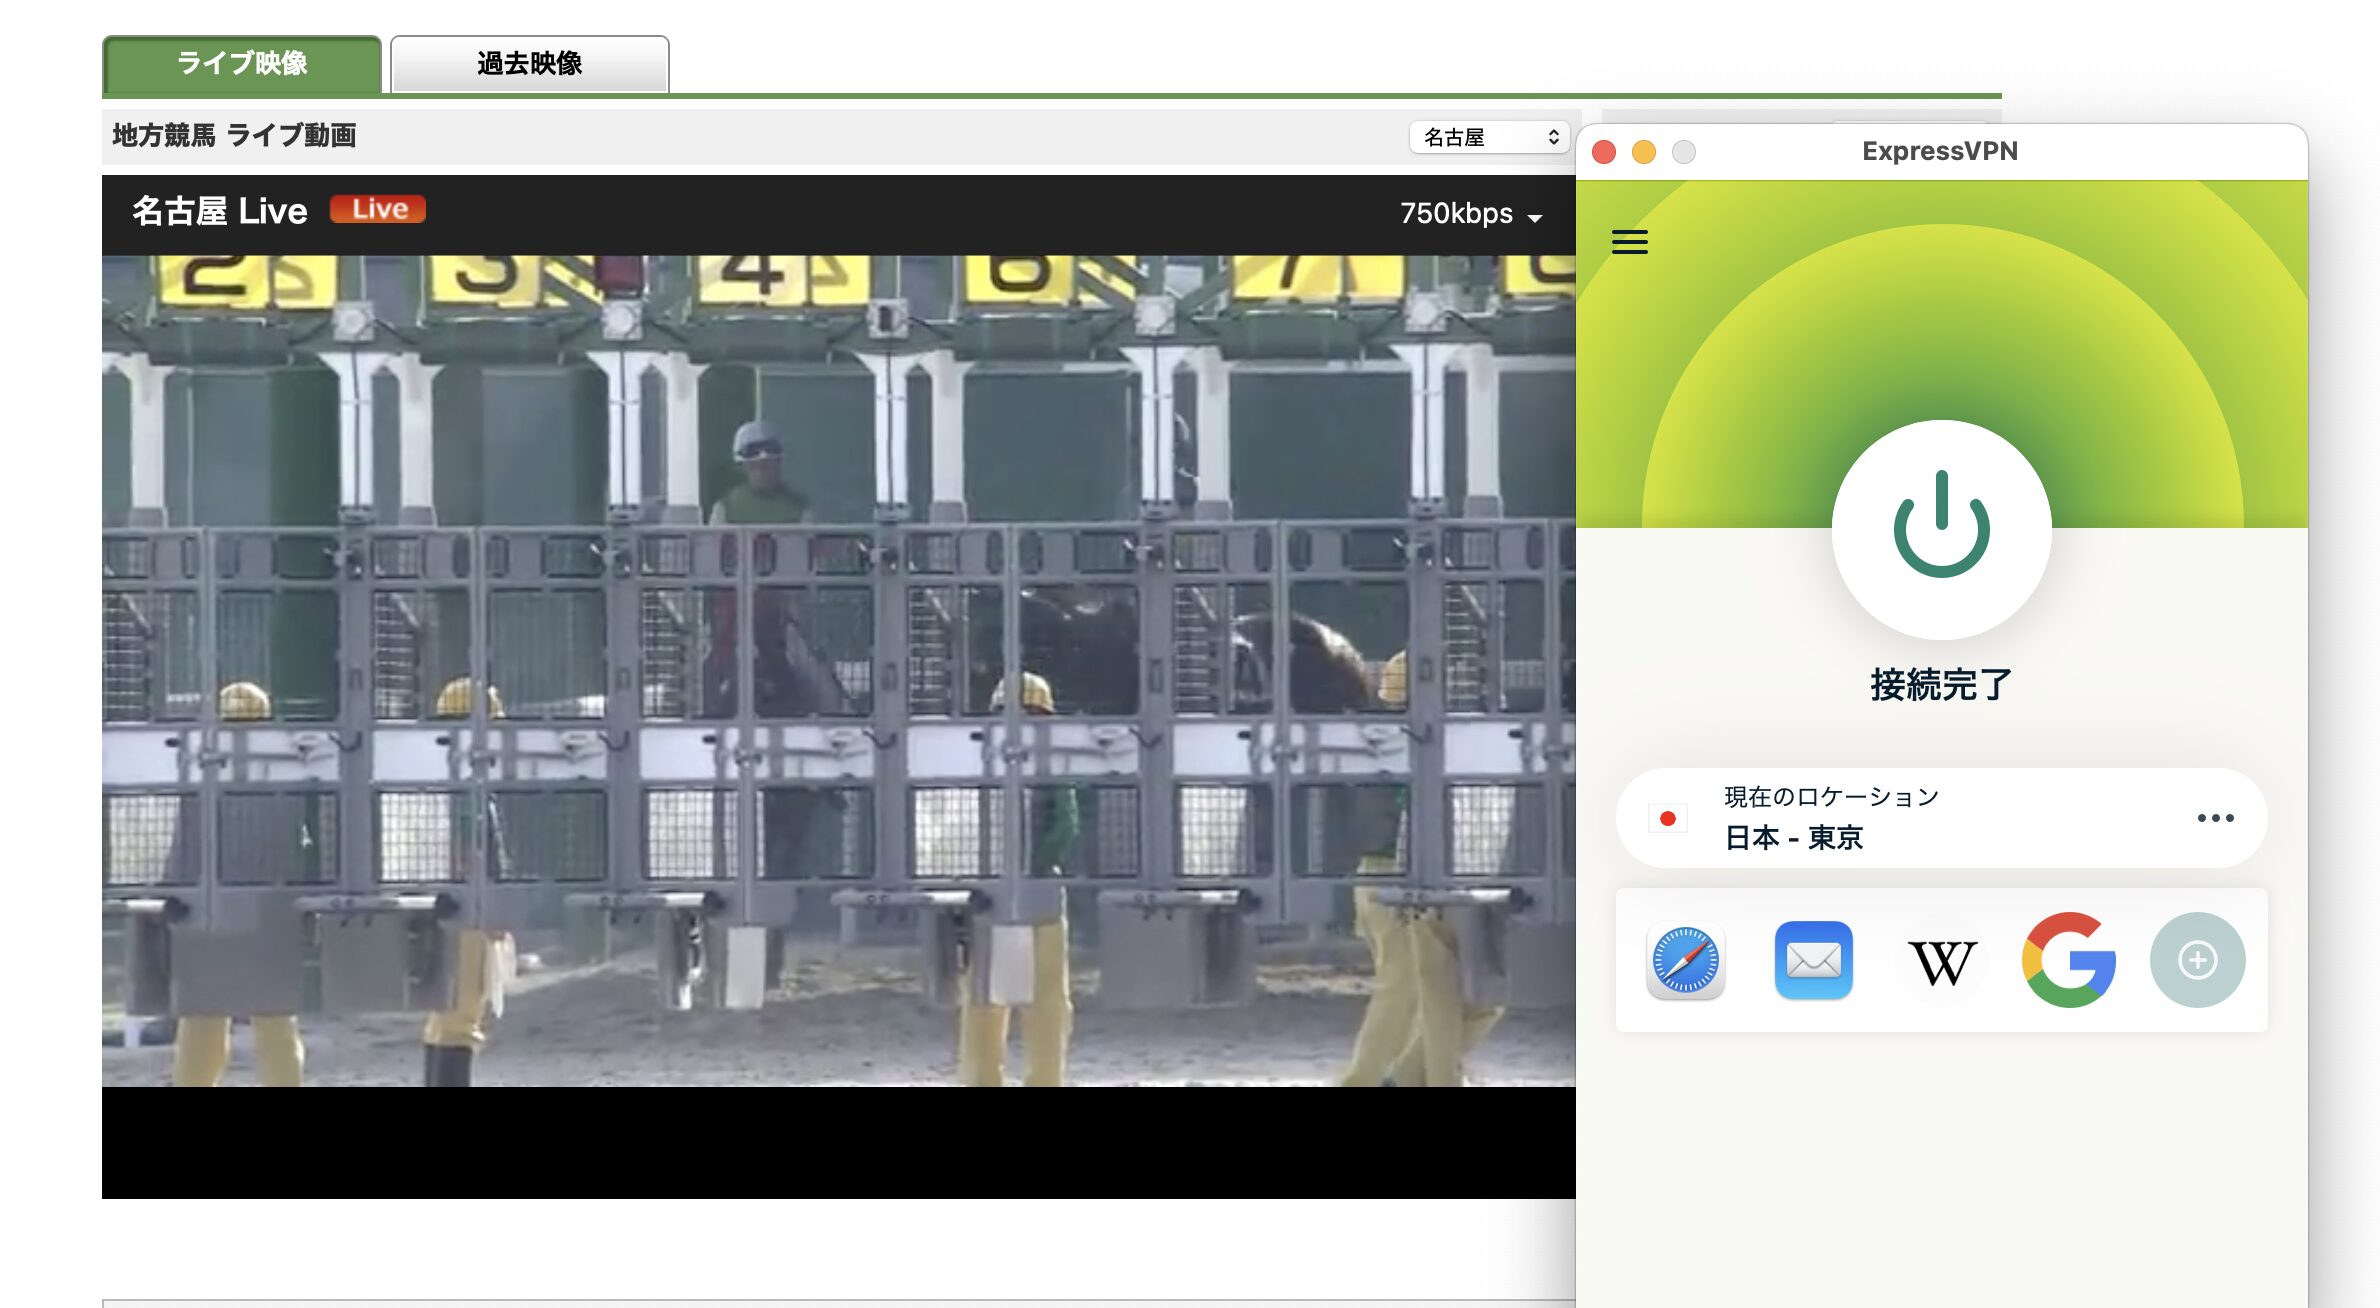2380x1308 pixels.
Task: Launch Mail shortcut in ExpressVPN
Action: pos(1813,961)
